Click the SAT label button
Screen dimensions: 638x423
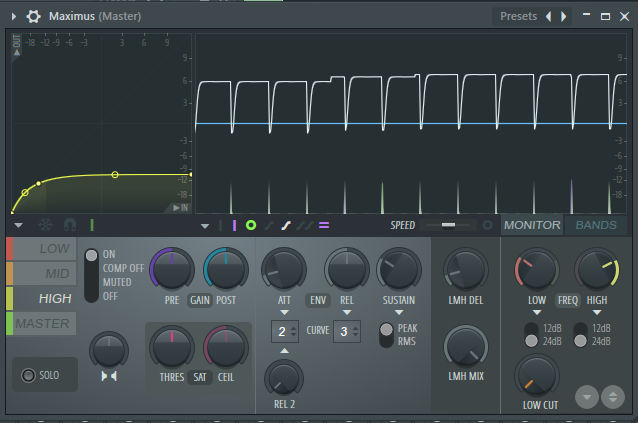pos(200,377)
